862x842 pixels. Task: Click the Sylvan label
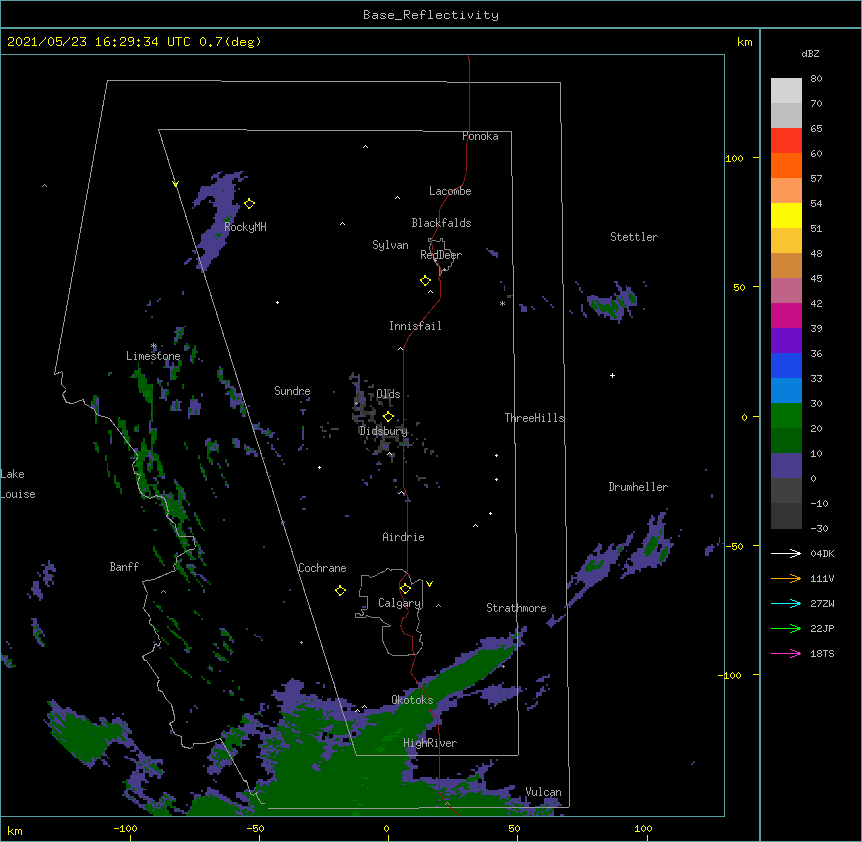tap(390, 245)
